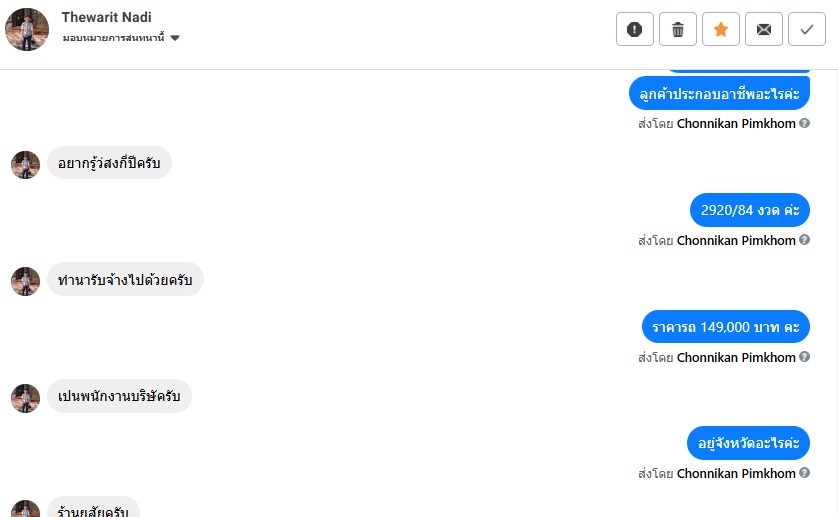The height and width of the screenshot is (517, 838).
Task: Click avatar beside อยากรู้ว่าส่งกี่ปีครับ message
Action: (x=25, y=164)
